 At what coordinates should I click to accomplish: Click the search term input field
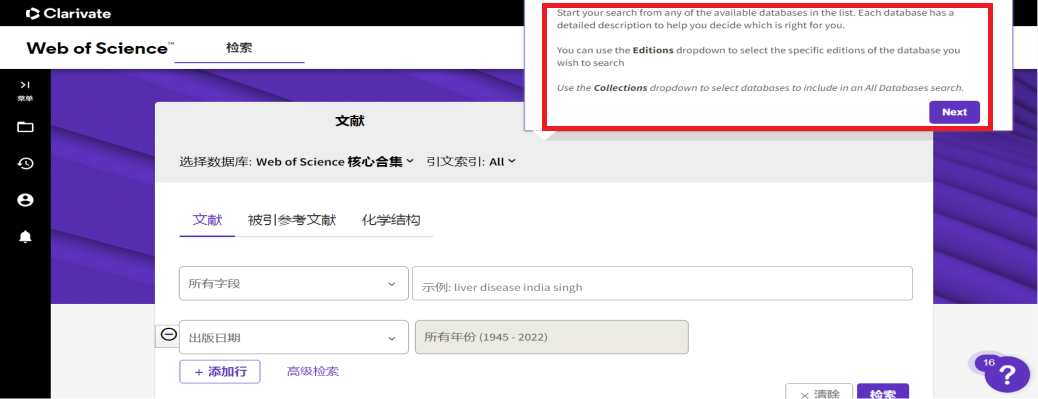[x=662, y=283]
